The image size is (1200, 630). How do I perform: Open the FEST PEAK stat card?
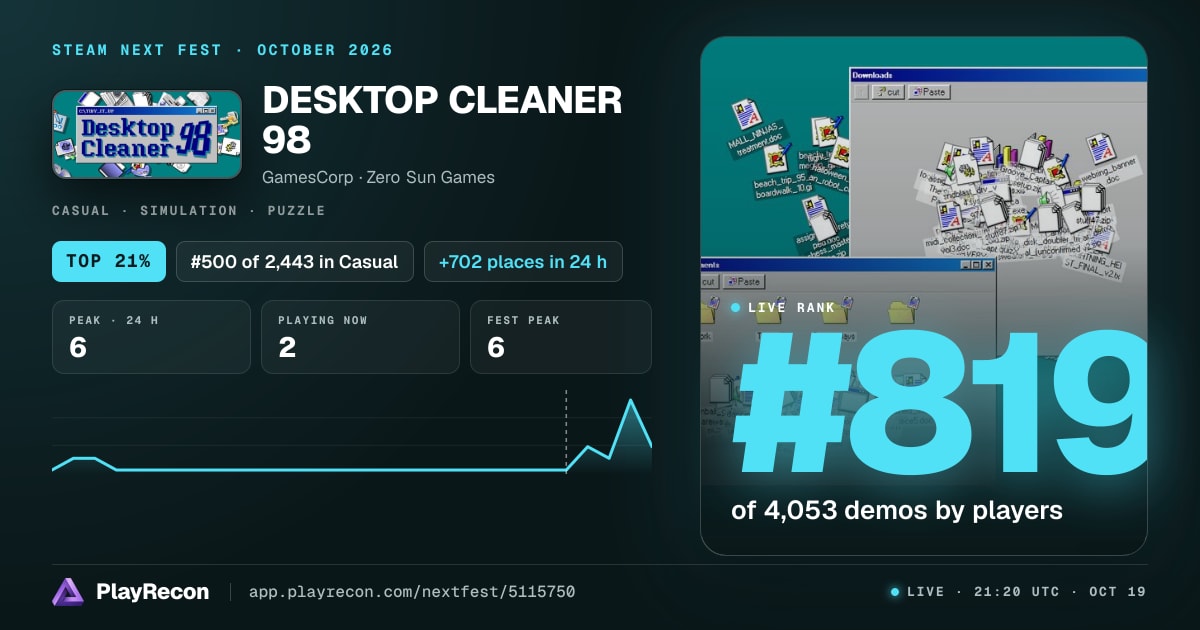tap(561, 337)
